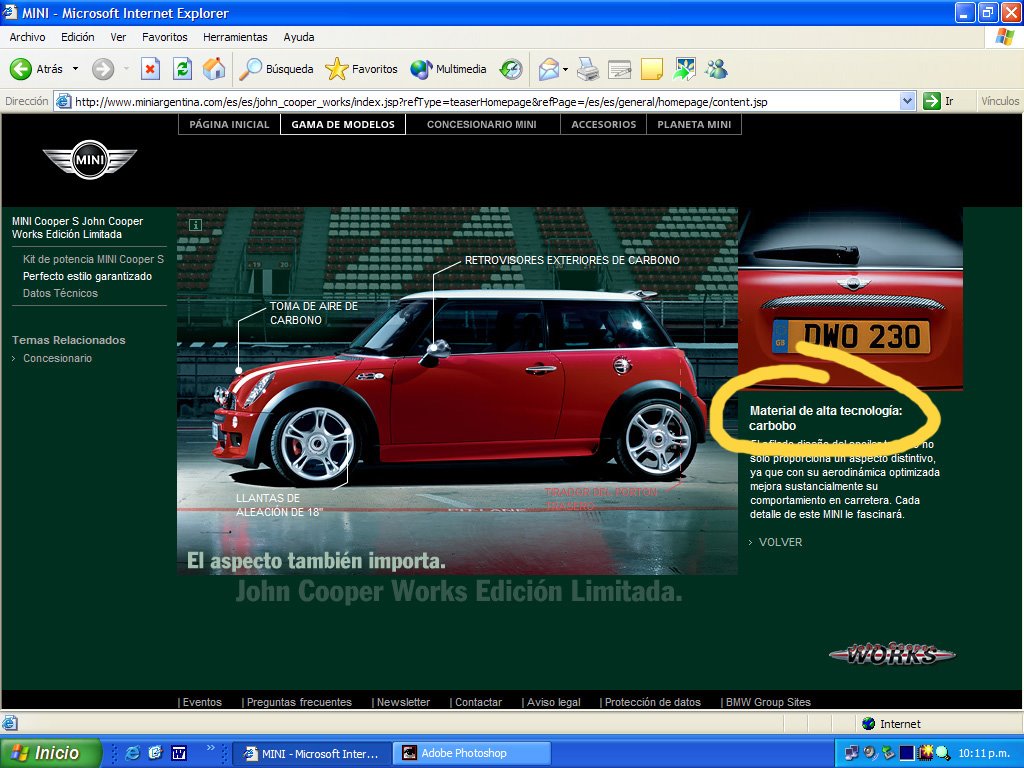Click the Internet zone status indicator
The height and width of the screenshot is (768, 1024).
pos(891,724)
